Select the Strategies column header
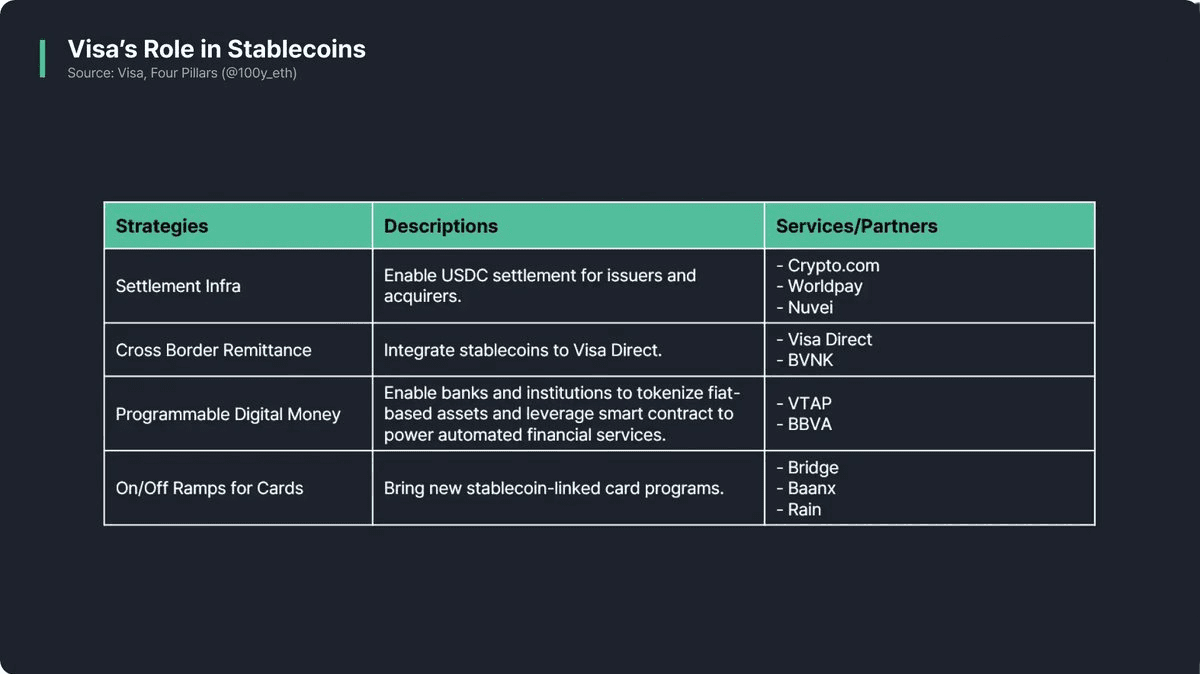 click(162, 226)
